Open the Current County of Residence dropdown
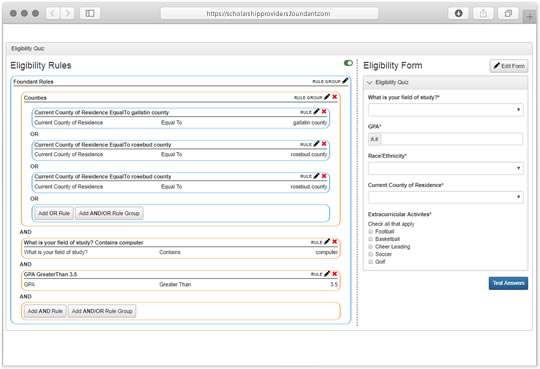The height and width of the screenshot is (369, 540). click(446, 197)
